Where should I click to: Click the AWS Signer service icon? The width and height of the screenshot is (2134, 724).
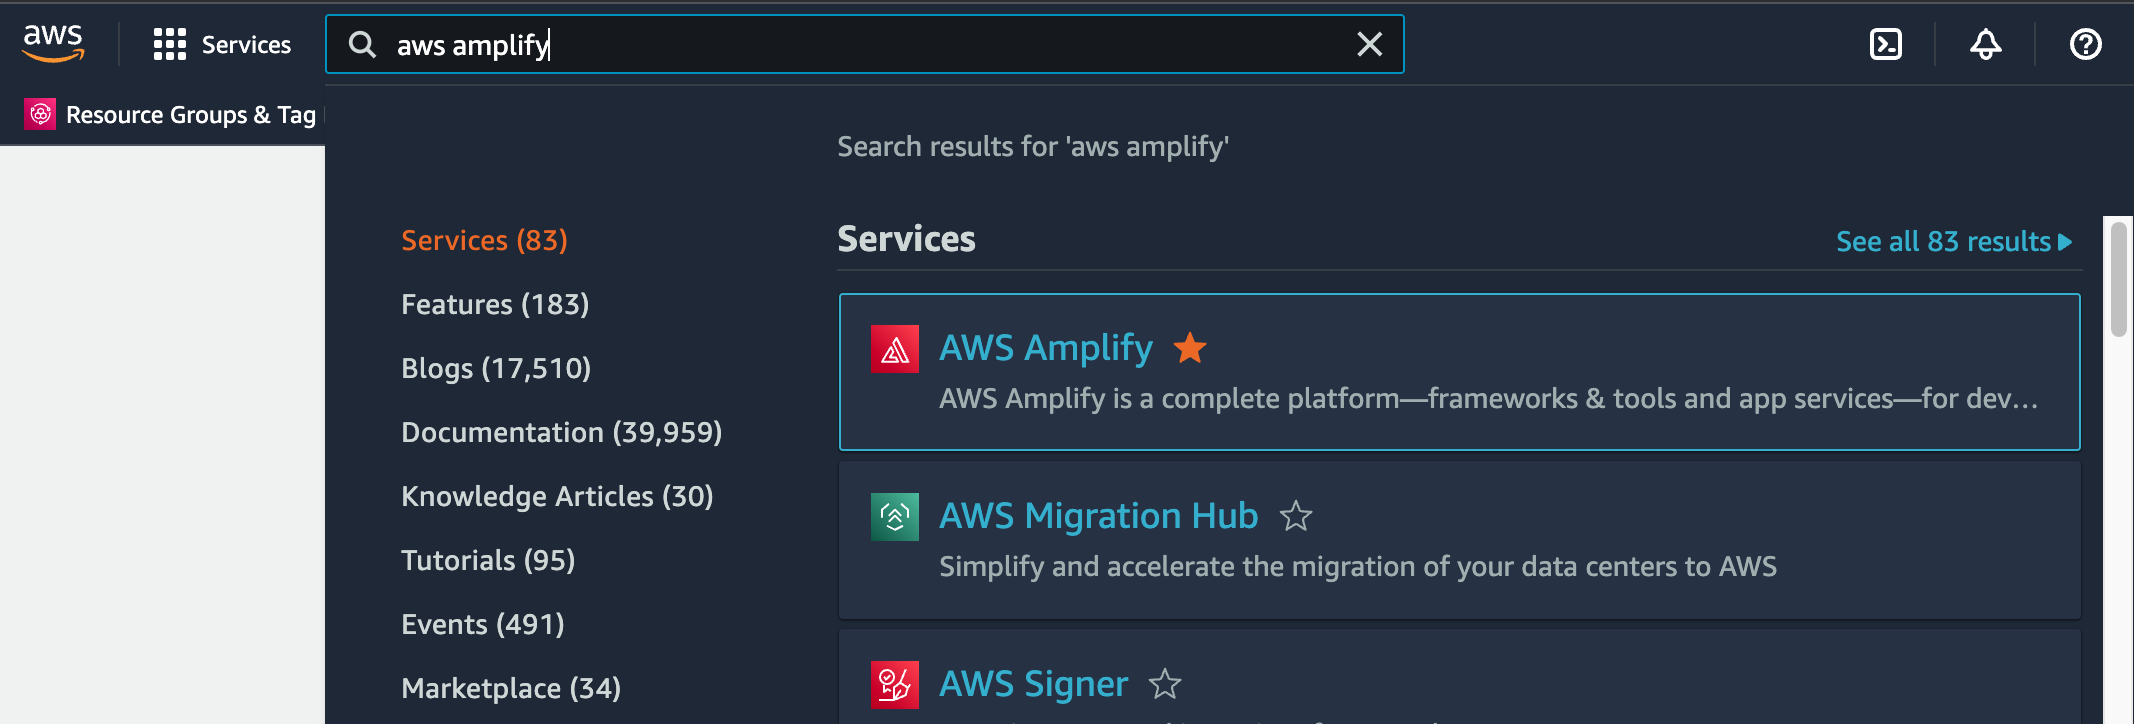tap(894, 685)
